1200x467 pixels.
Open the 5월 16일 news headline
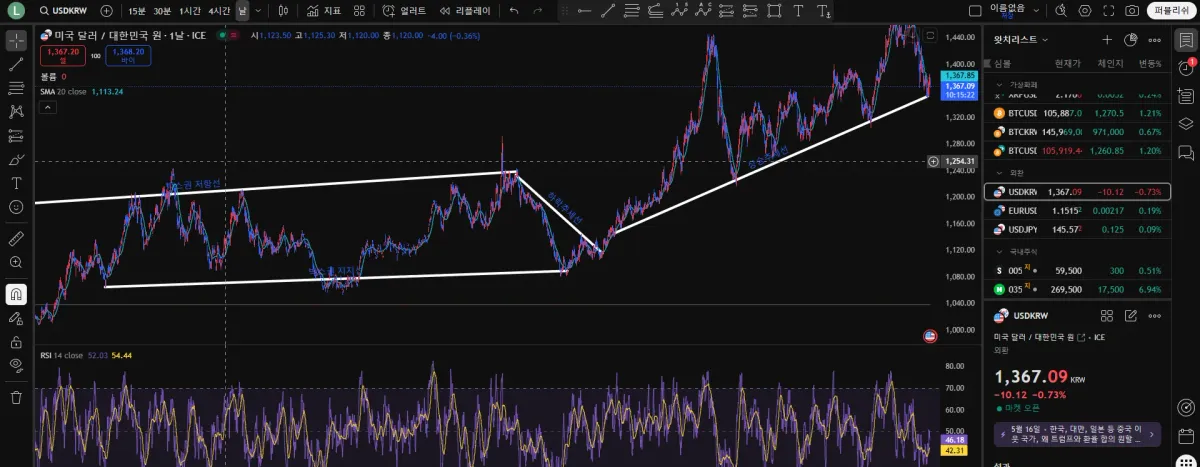coord(1077,434)
